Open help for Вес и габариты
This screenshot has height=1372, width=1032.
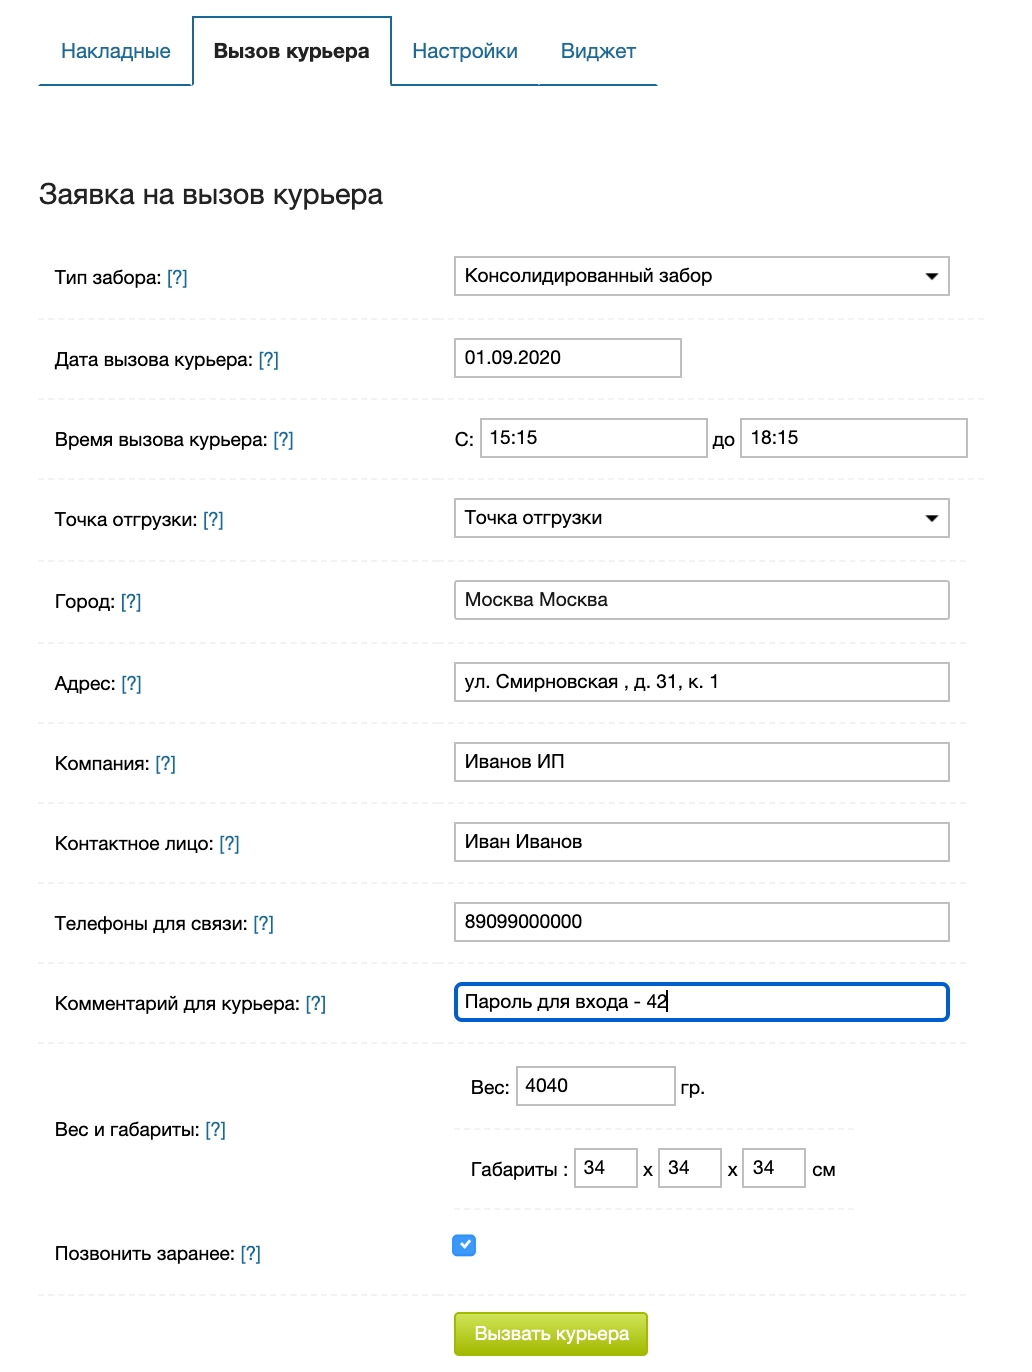click(215, 1130)
